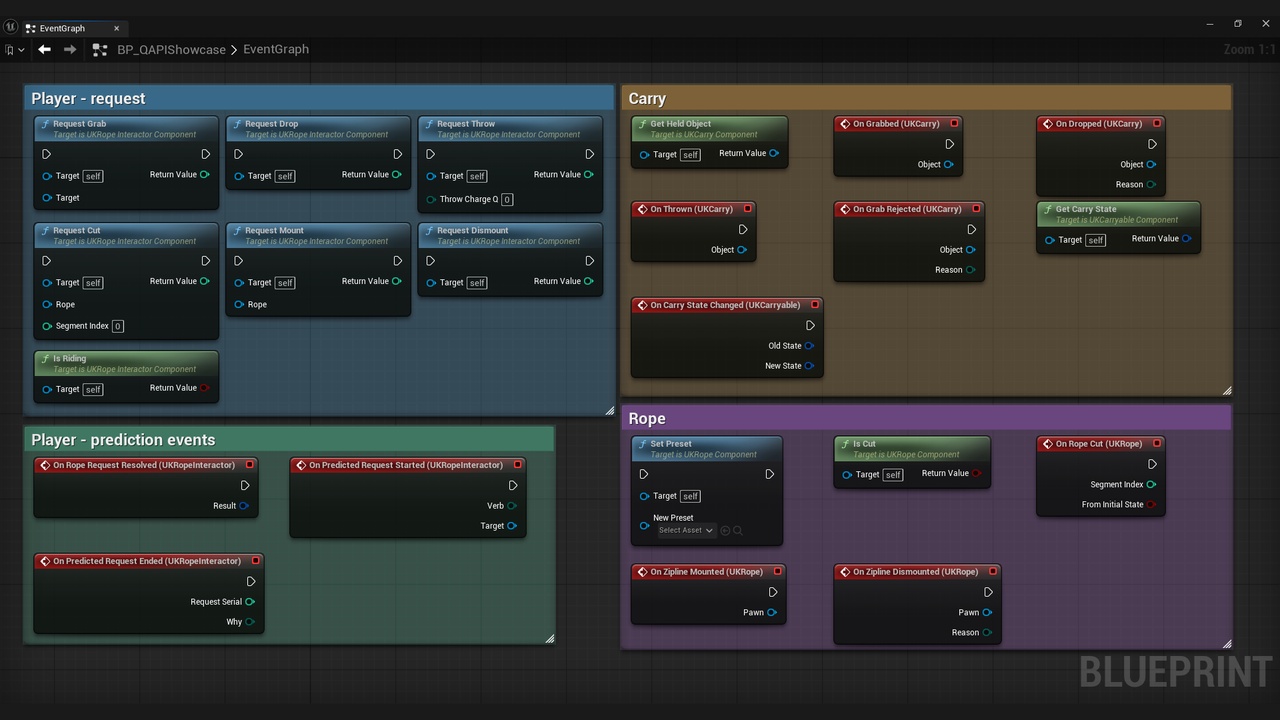
Task: Click the Request Grab Return Value pin
Action: coord(204,174)
